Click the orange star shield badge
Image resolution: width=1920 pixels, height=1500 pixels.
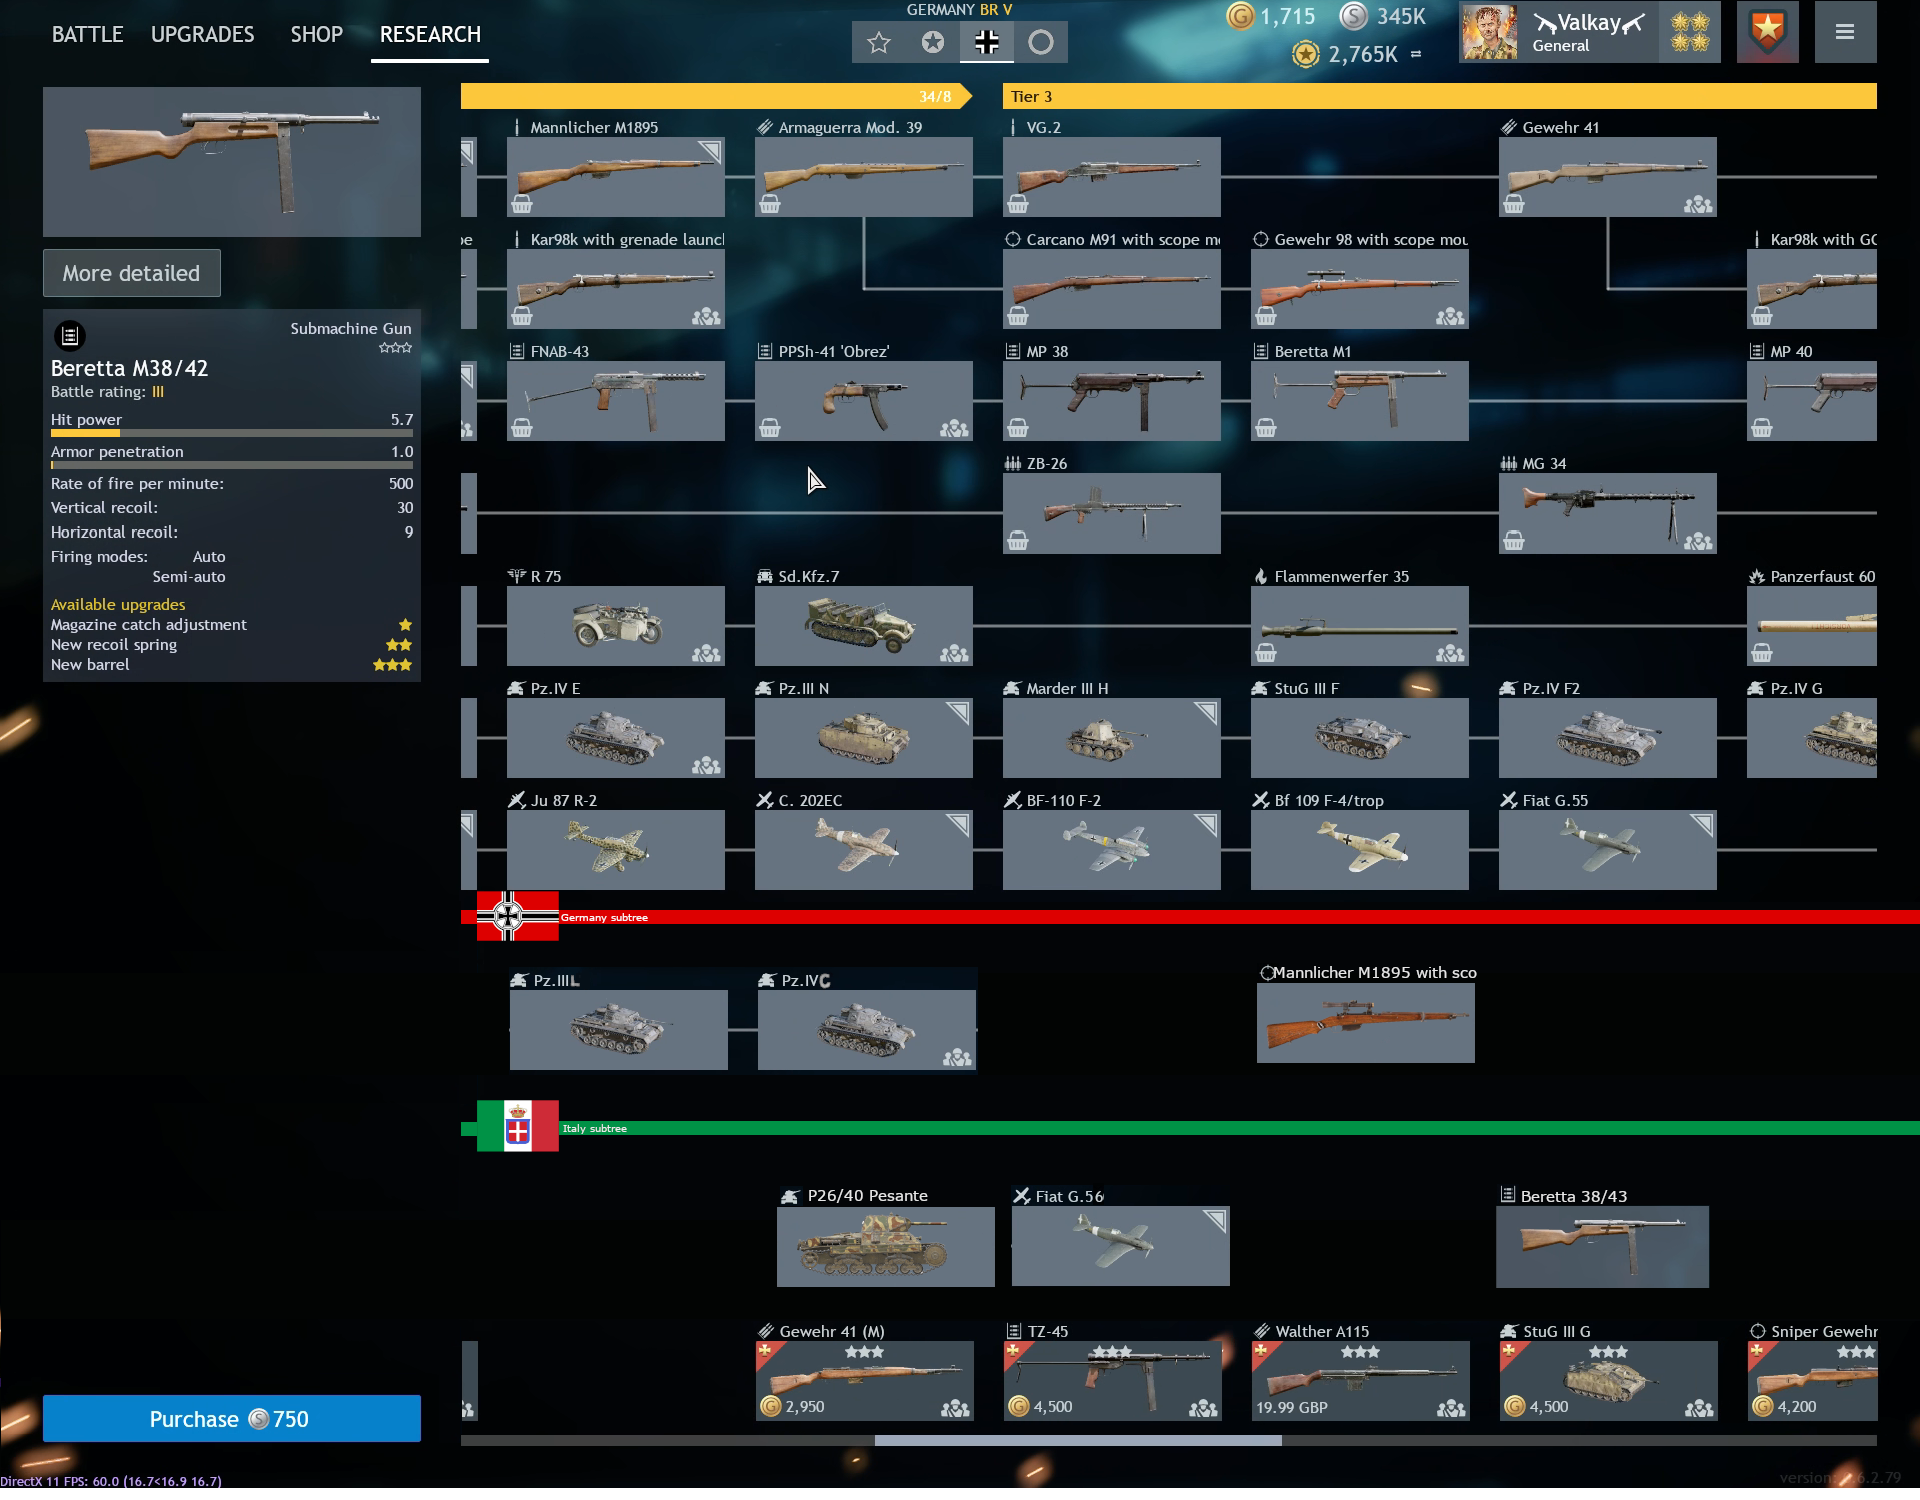click(x=1767, y=33)
